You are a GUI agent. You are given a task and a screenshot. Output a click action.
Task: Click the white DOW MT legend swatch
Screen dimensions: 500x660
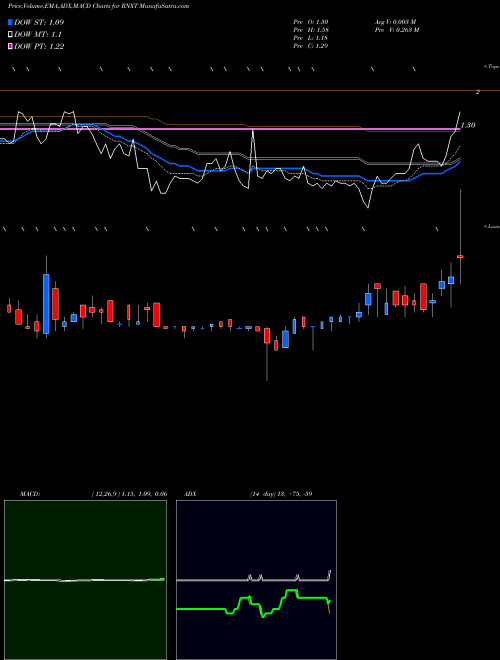coord(10,35)
